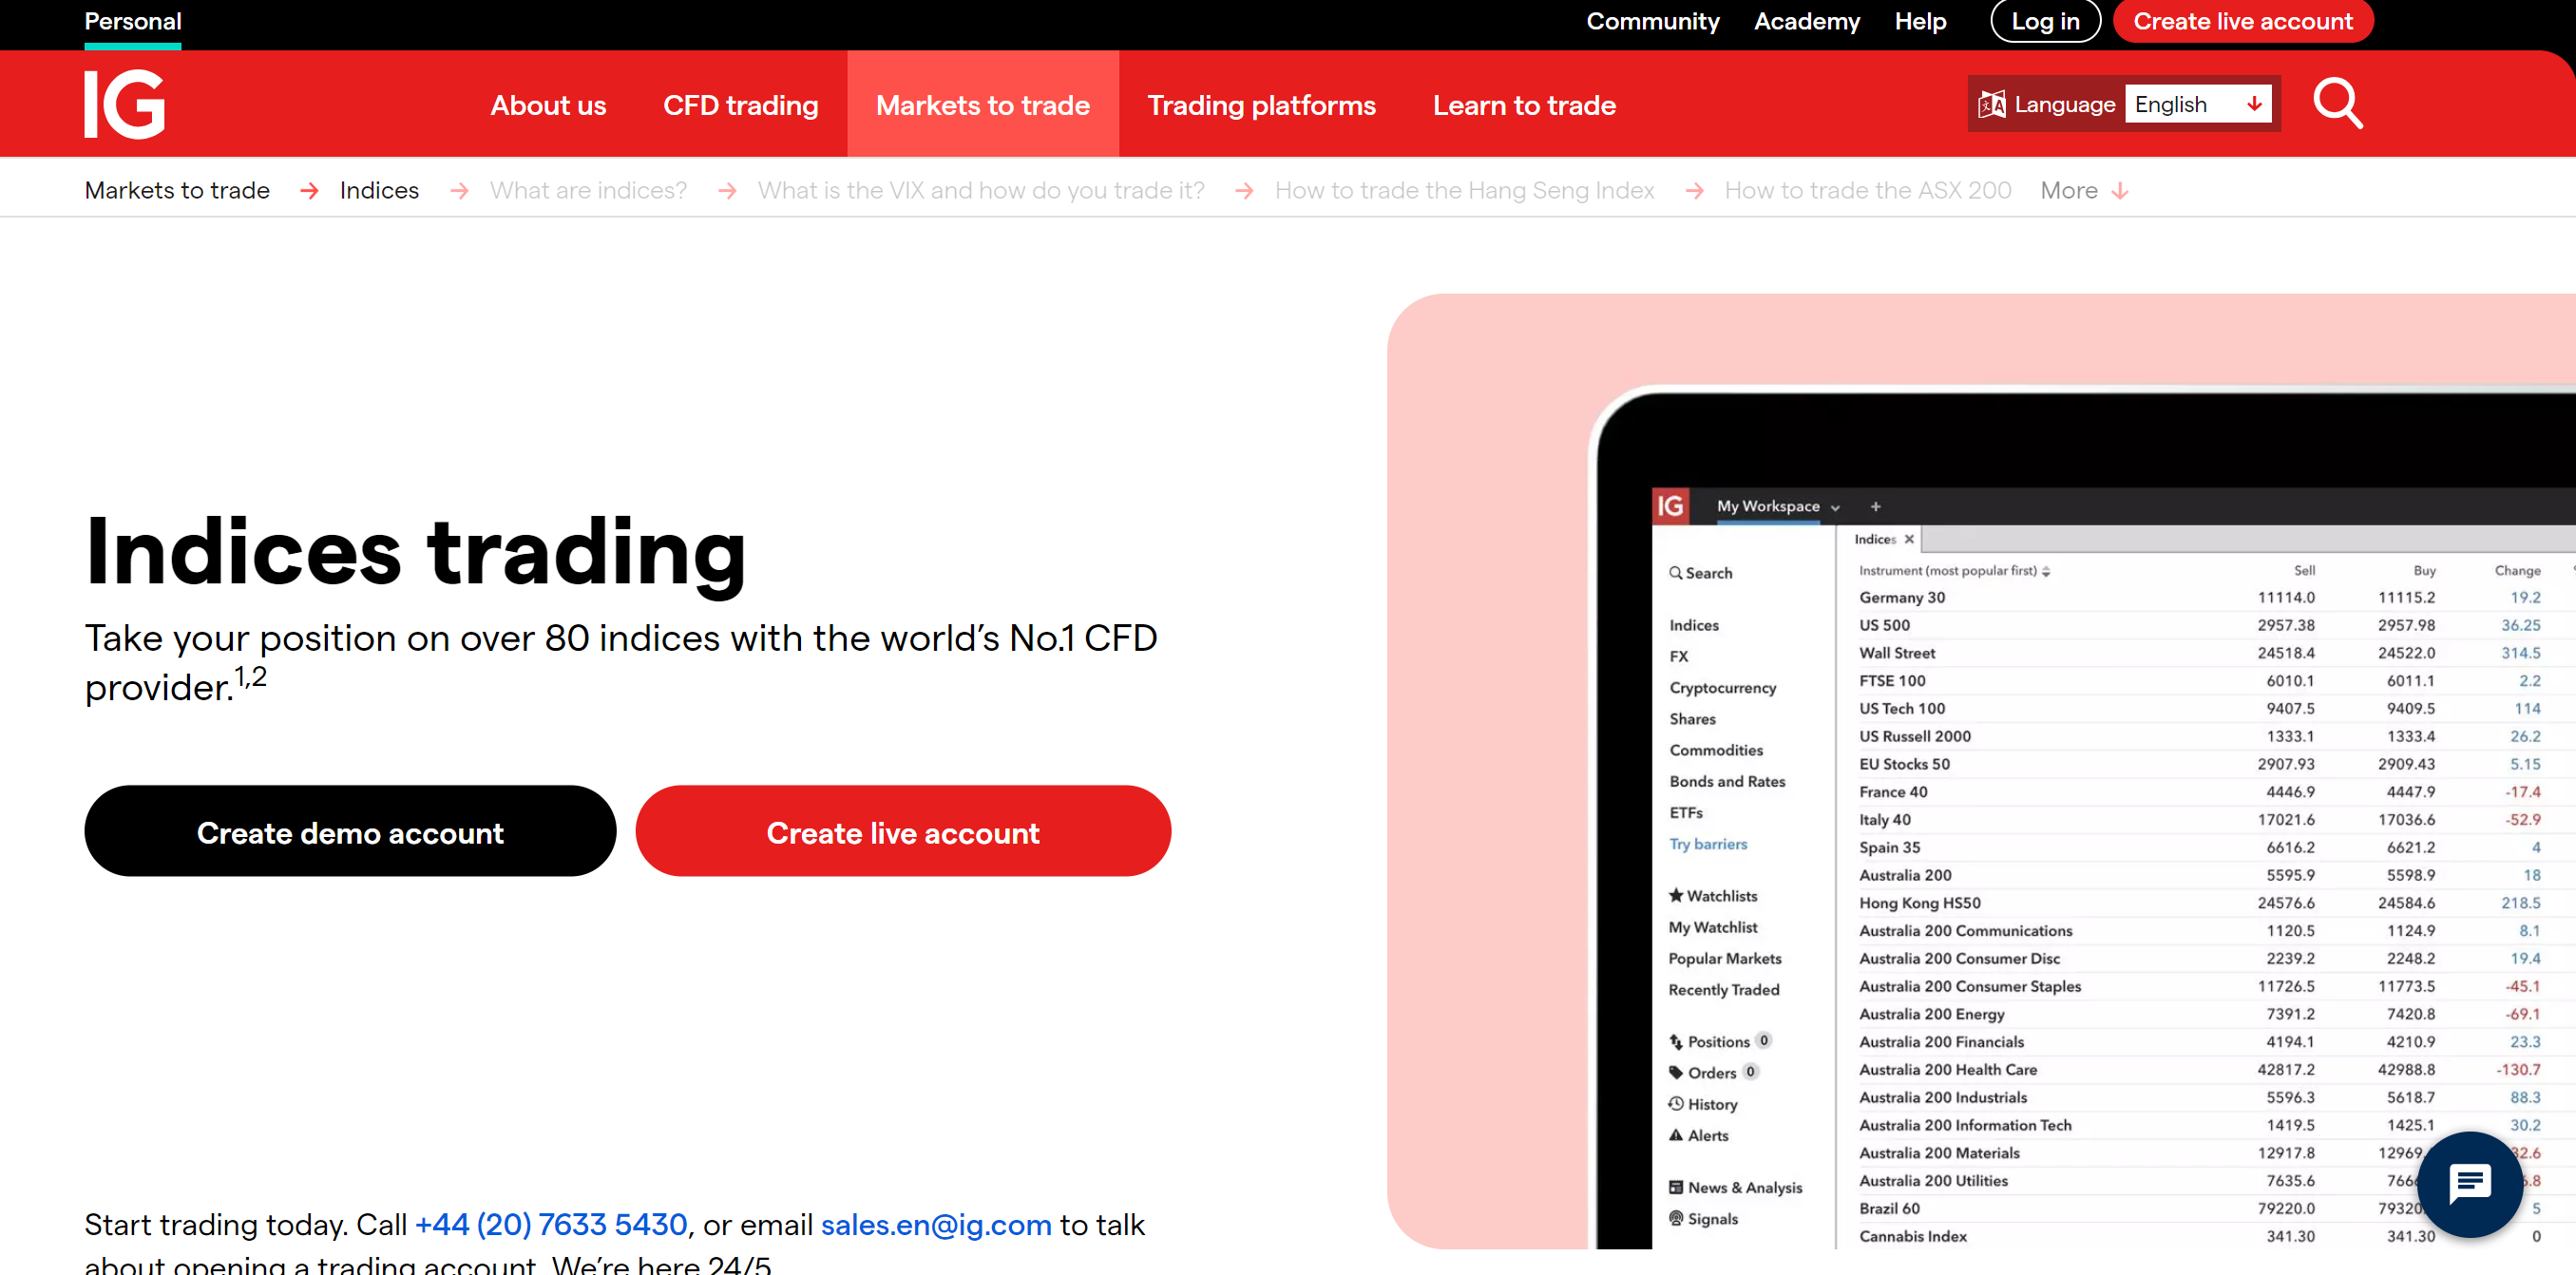Open Hang Seng Index breadcrumb link

click(1463, 190)
